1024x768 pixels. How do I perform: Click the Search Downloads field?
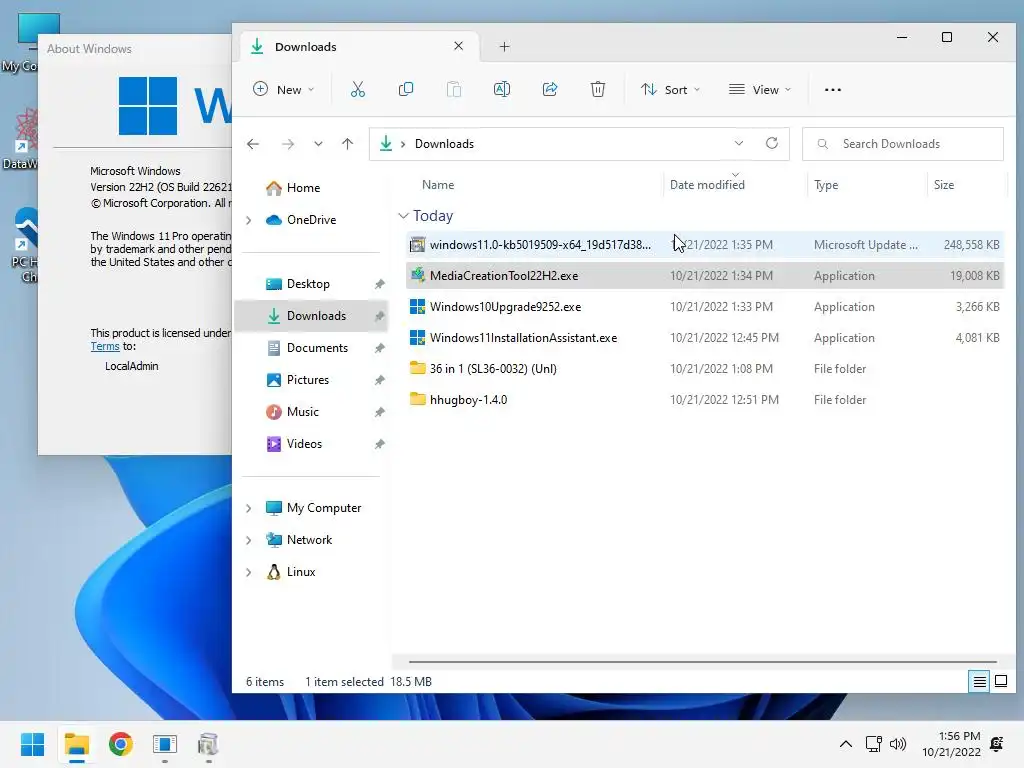click(903, 144)
